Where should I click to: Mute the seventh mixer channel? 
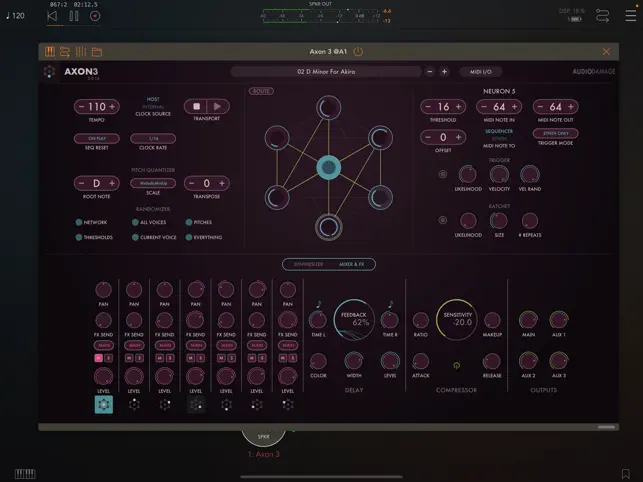tap(283, 358)
